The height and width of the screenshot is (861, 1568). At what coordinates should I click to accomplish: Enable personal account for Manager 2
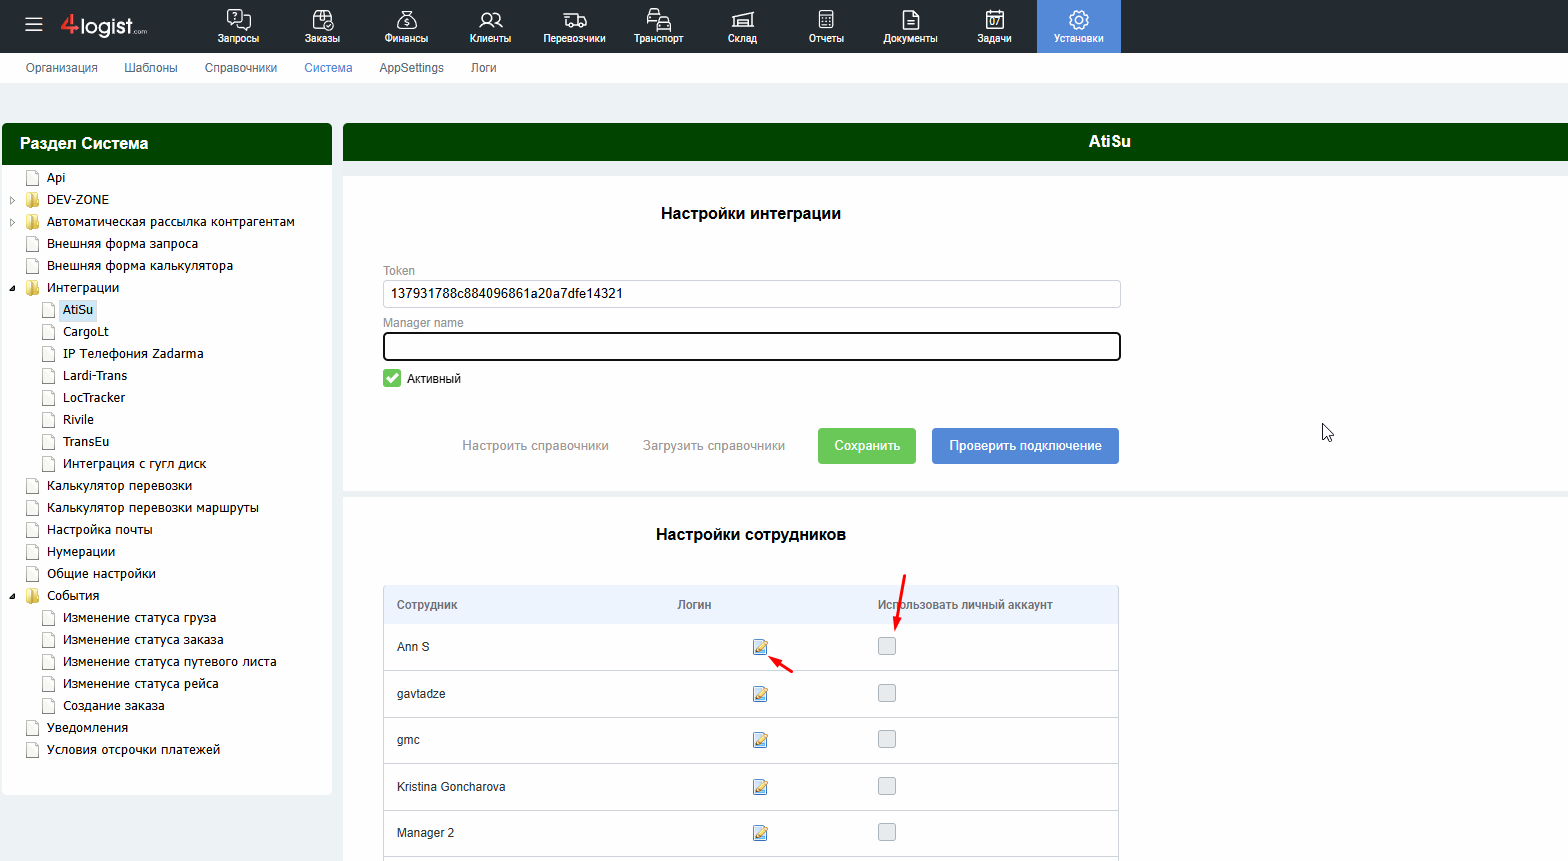point(887,832)
